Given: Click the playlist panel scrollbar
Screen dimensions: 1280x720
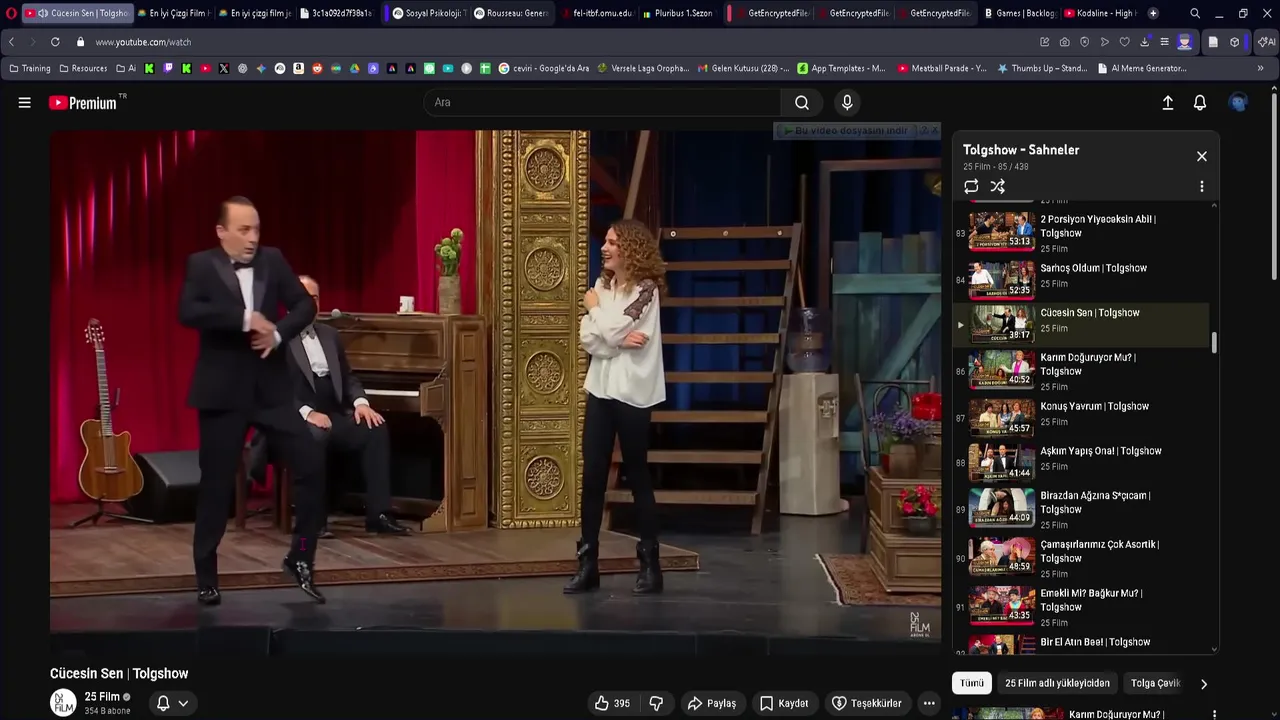Looking at the screenshot, I should (1215, 342).
